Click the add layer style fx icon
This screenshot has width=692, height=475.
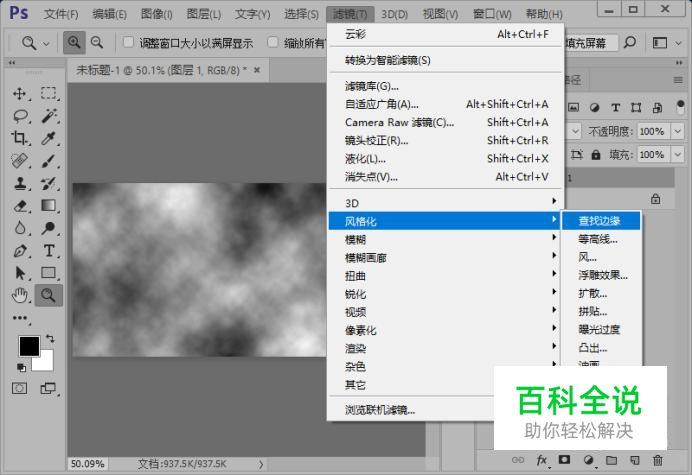click(542, 460)
